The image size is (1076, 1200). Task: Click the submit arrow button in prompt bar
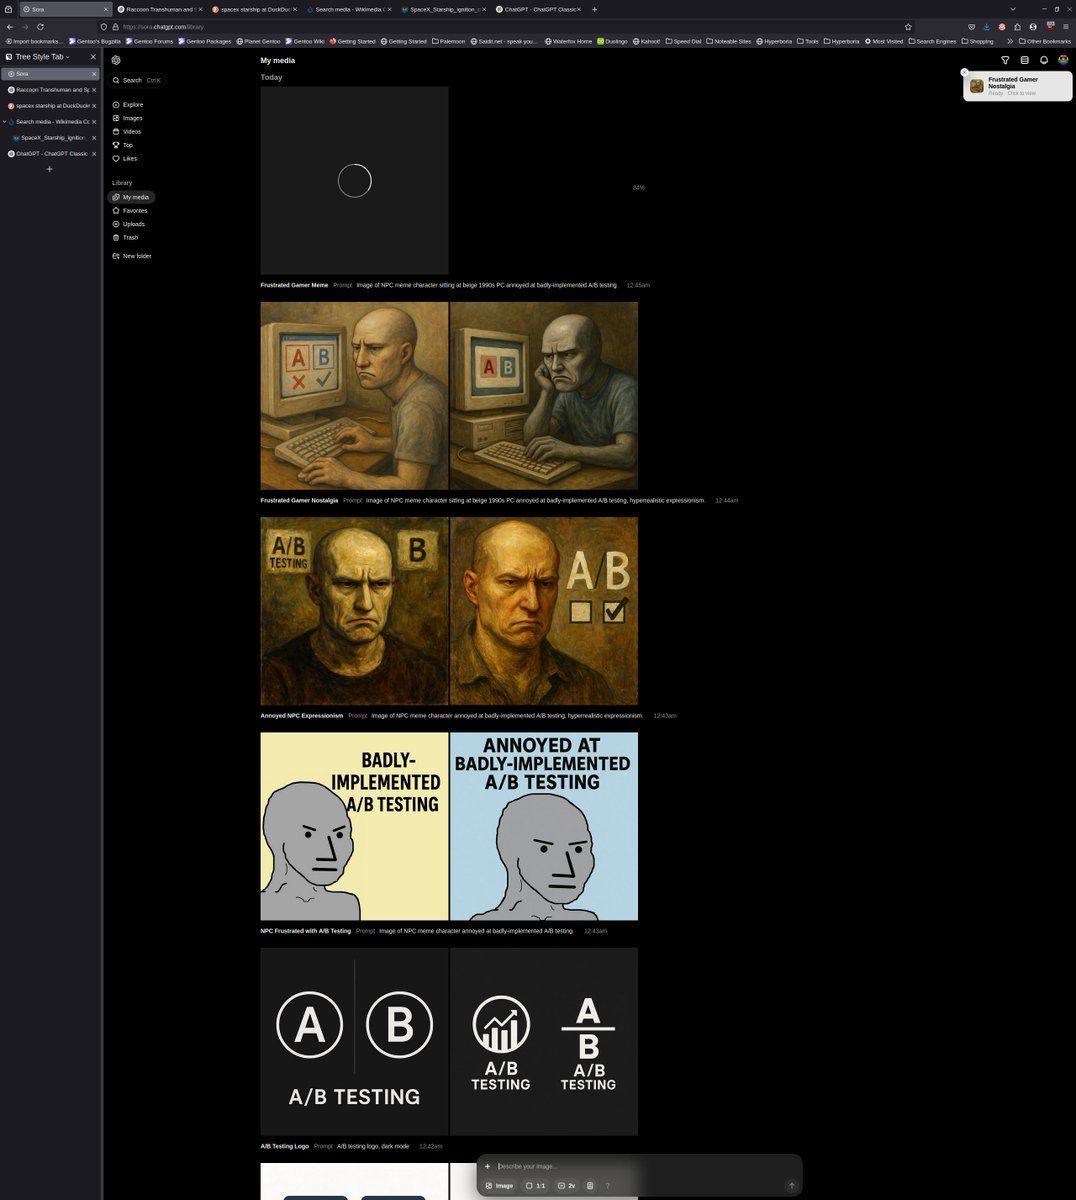coord(791,1186)
